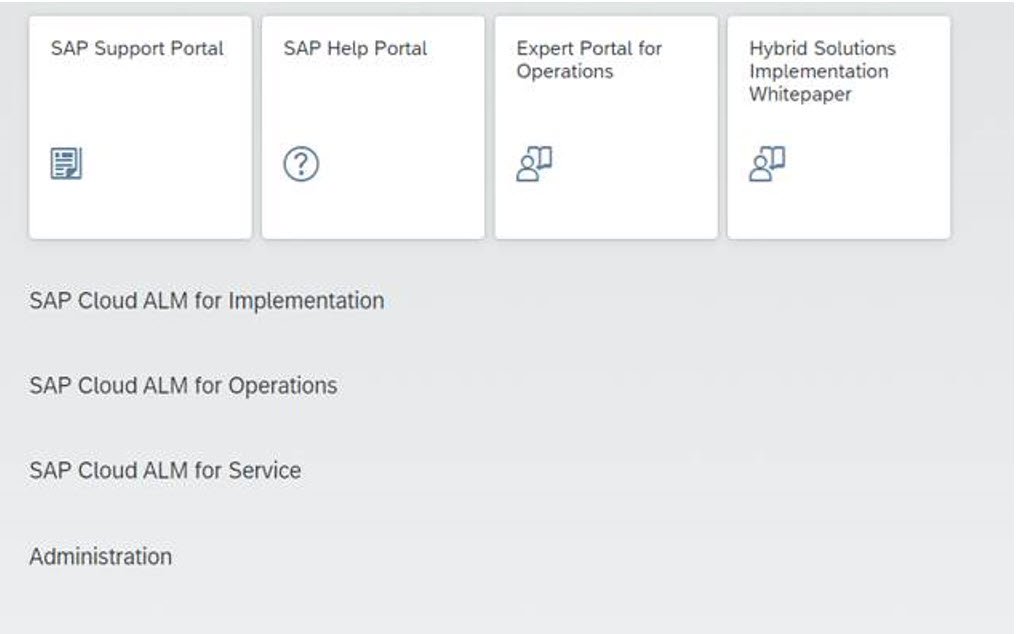
Task: Select the 'Hybrid Solutions' title line
Action: click(822, 49)
